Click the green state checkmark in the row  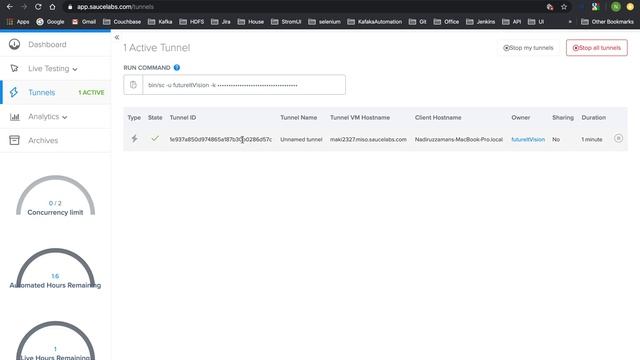(155, 138)
